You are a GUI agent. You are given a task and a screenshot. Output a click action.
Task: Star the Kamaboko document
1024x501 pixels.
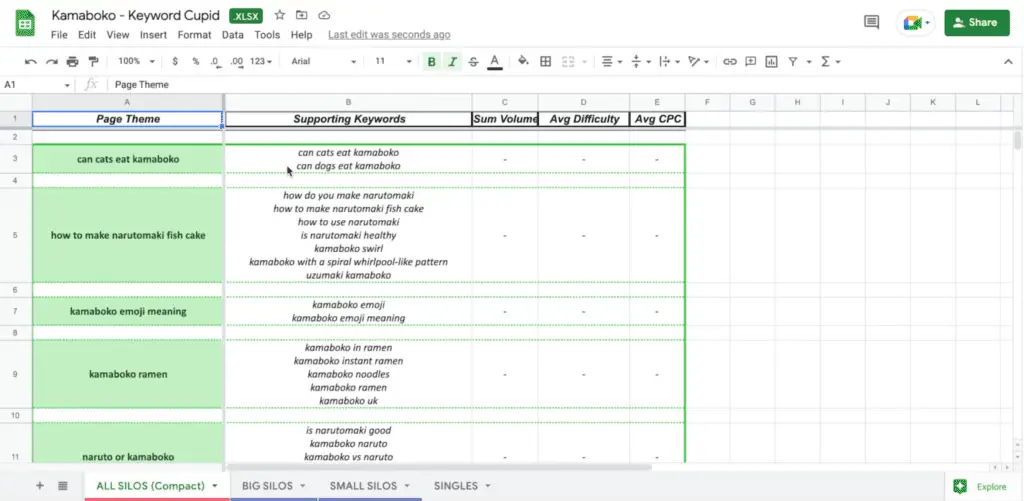tap(280, 15)
